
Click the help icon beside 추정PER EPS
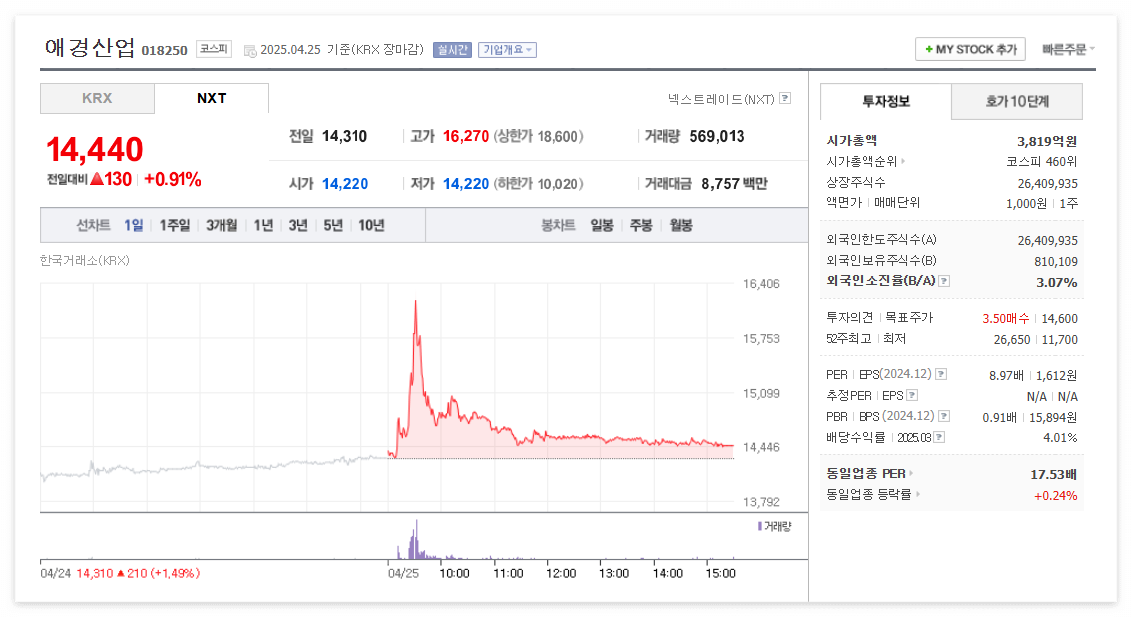click(911, 394)
